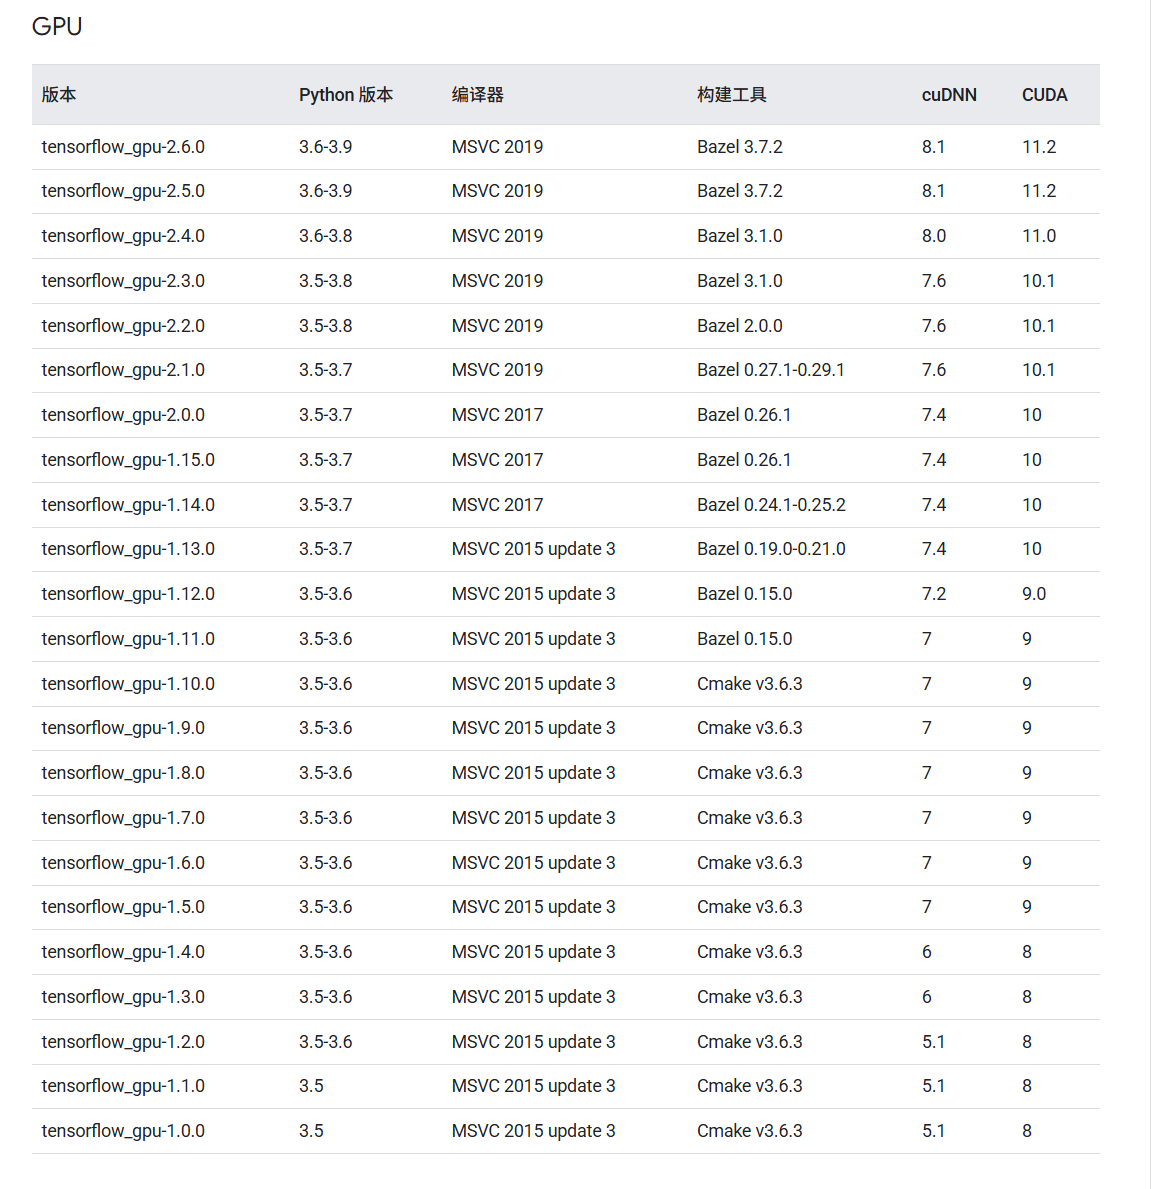1154x1189 pixels.
Task: Select tensorflow_gpu-2.1.0 version cell
Action: [123, 370]
